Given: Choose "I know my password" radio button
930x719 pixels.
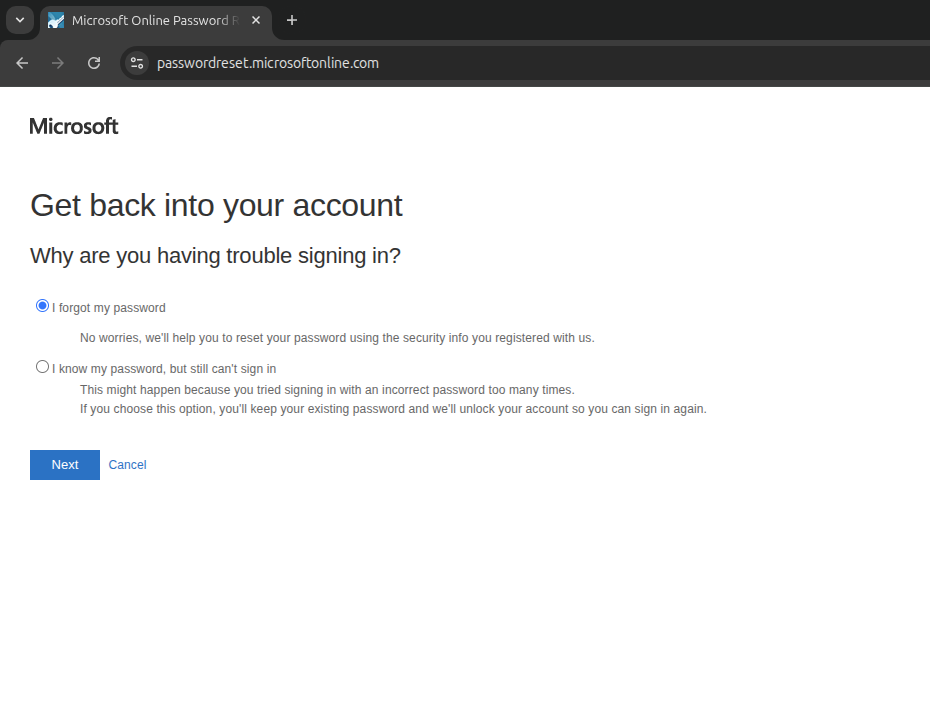Looking at the screenshot, I should coord(42,367).
